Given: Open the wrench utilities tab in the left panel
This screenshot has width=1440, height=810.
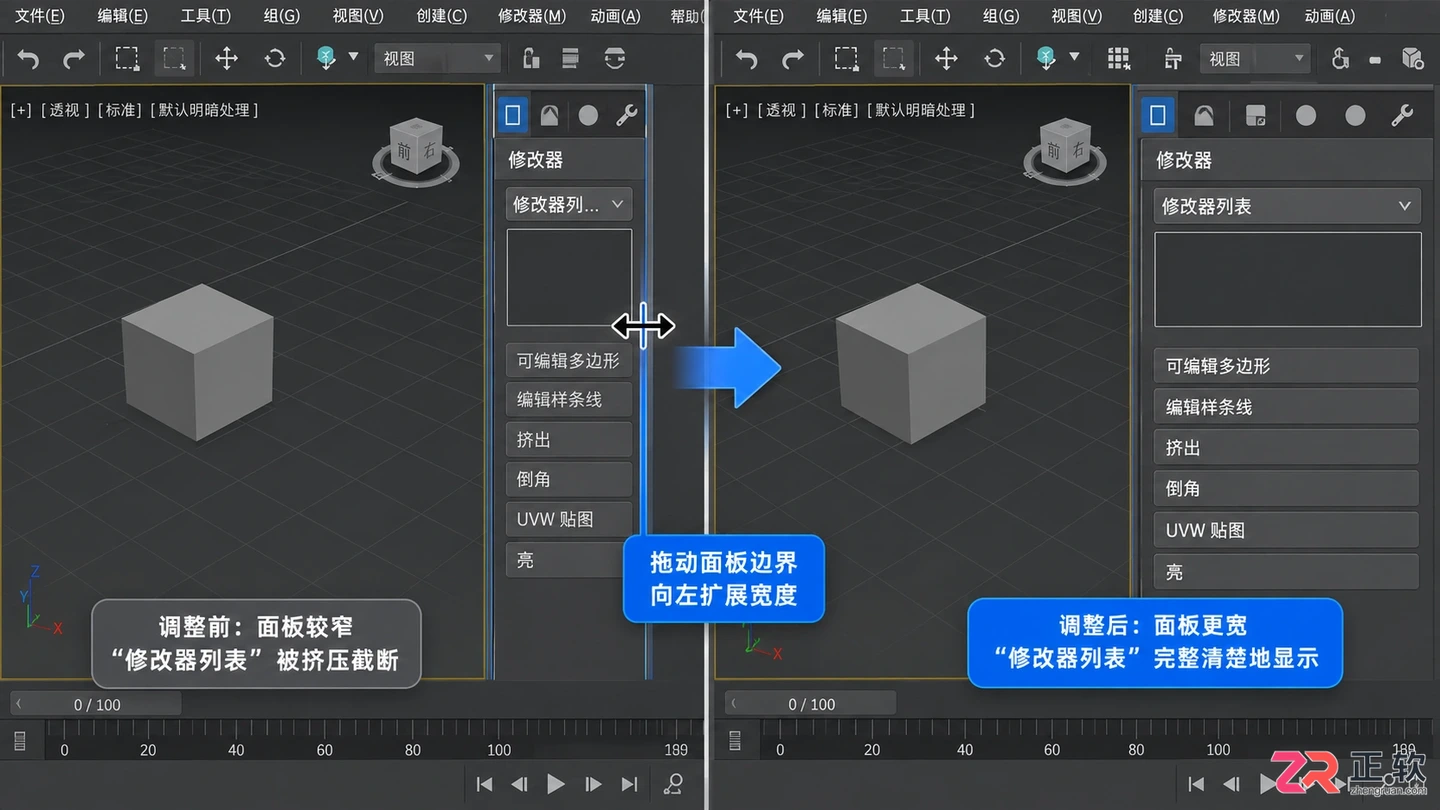Looking at the screenshot, I should 627,116.
